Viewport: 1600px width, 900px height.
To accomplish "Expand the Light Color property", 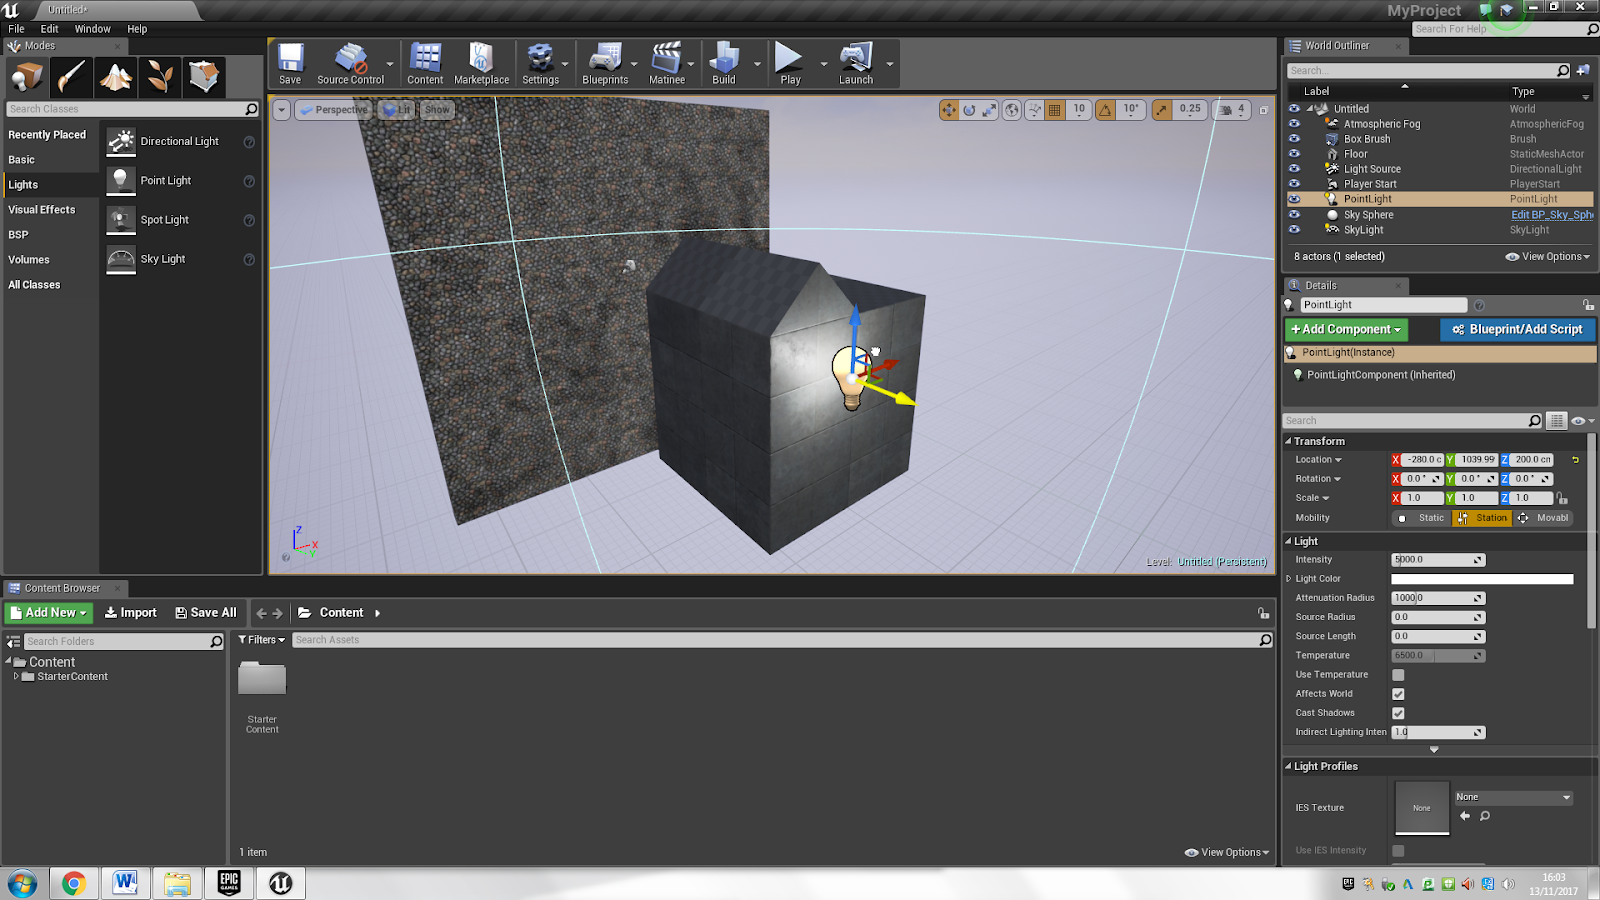I will [x=1289, y=579].
